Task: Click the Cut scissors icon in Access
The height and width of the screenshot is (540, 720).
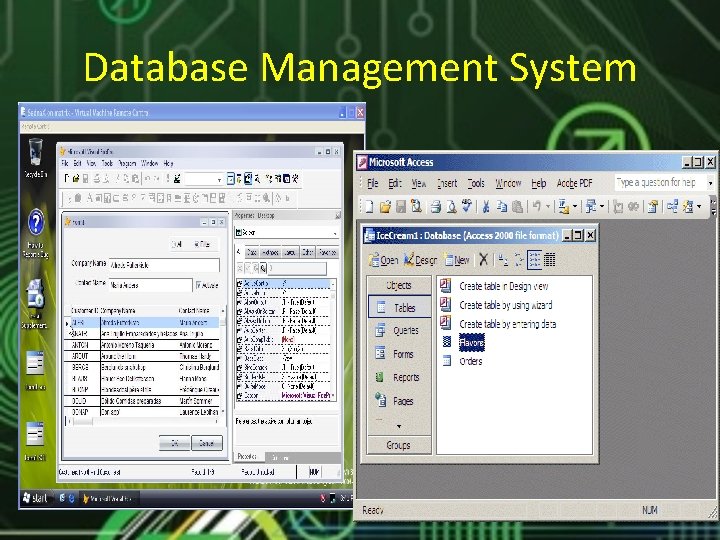Action: pyautogui.click(x=485, y=207)
